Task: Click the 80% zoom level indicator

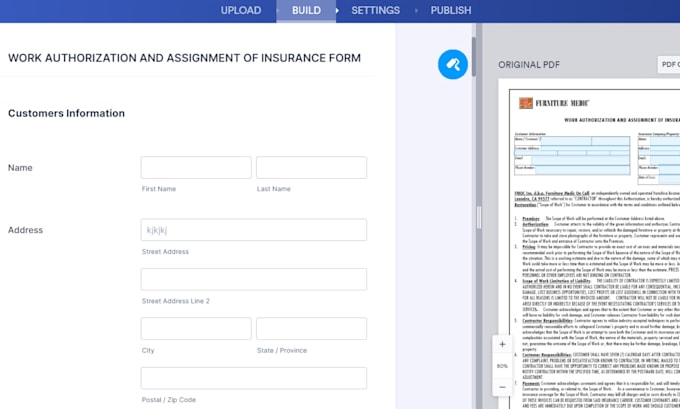Action: point(502,366)
